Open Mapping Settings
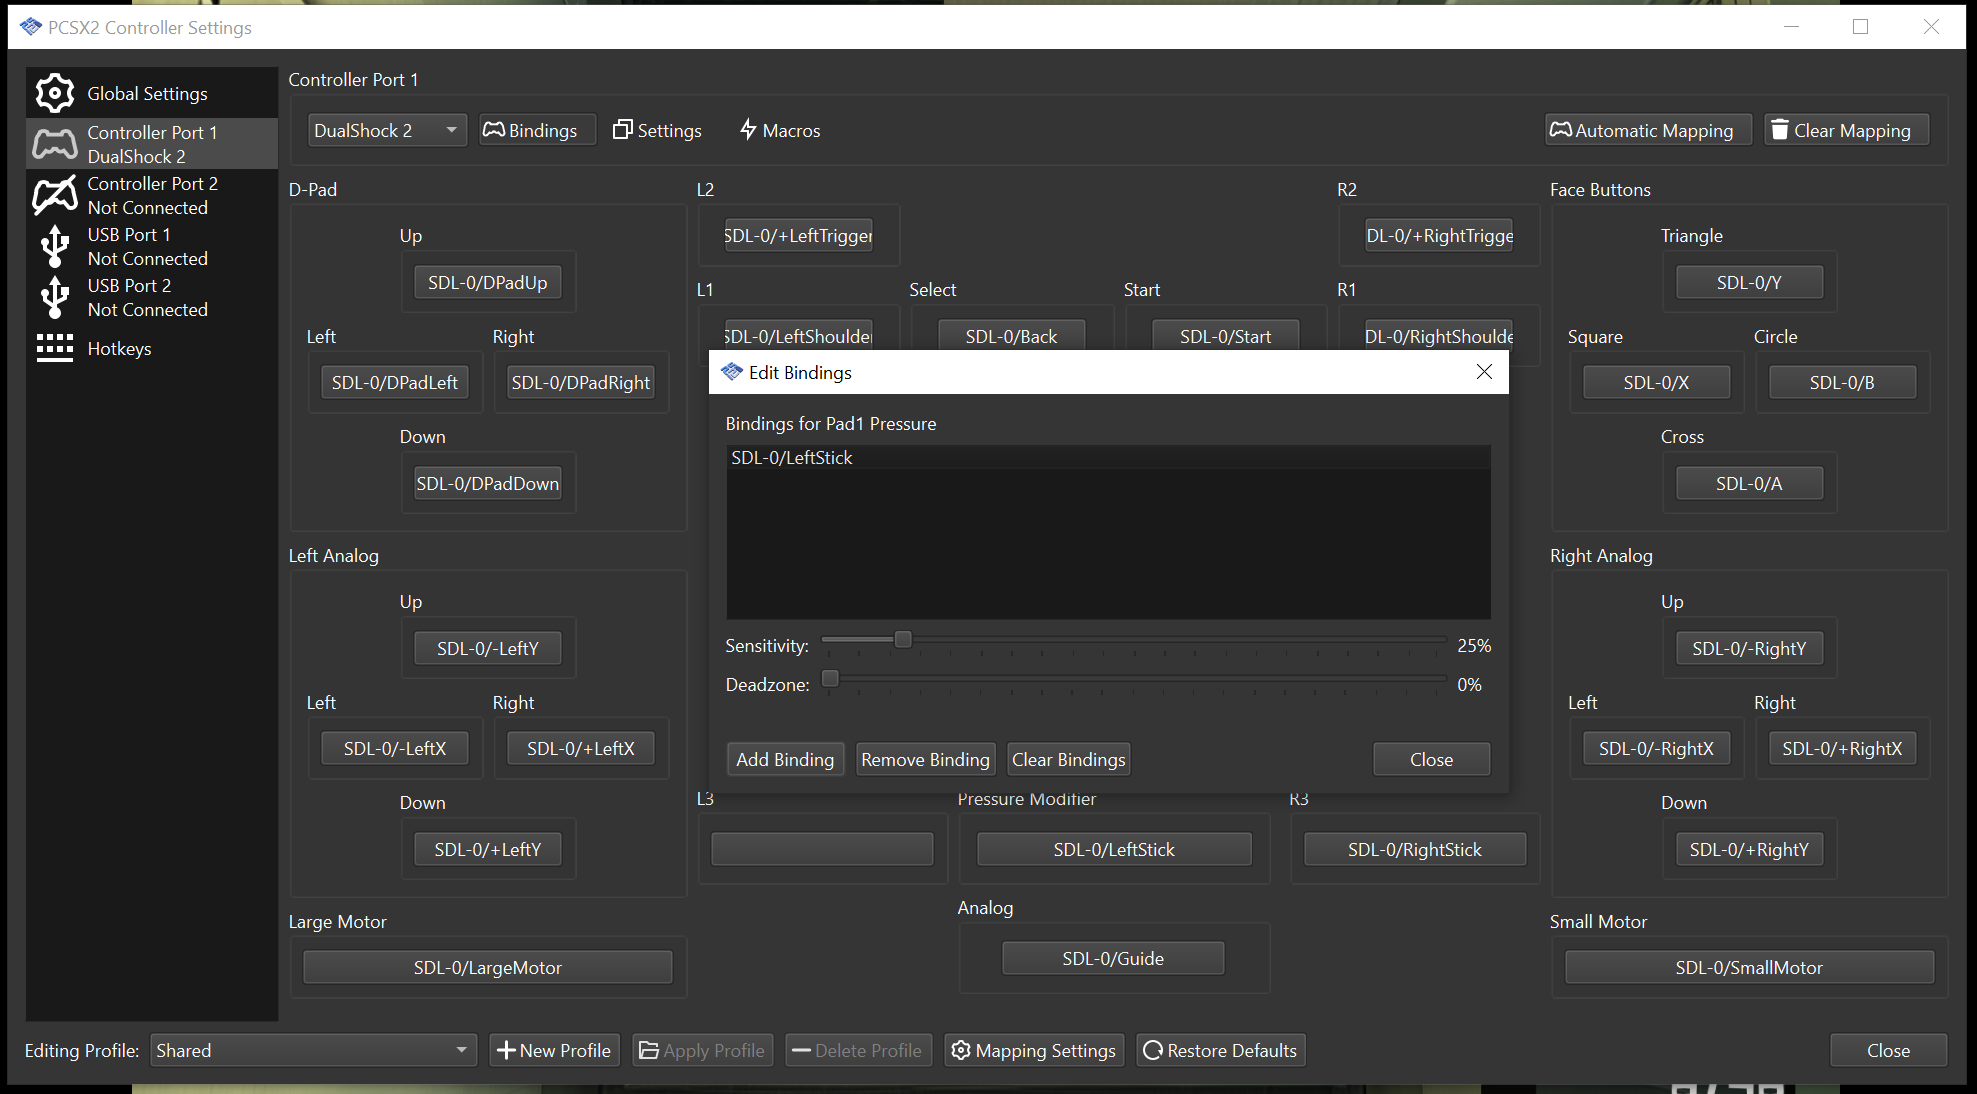 tap(1034, 1050)
